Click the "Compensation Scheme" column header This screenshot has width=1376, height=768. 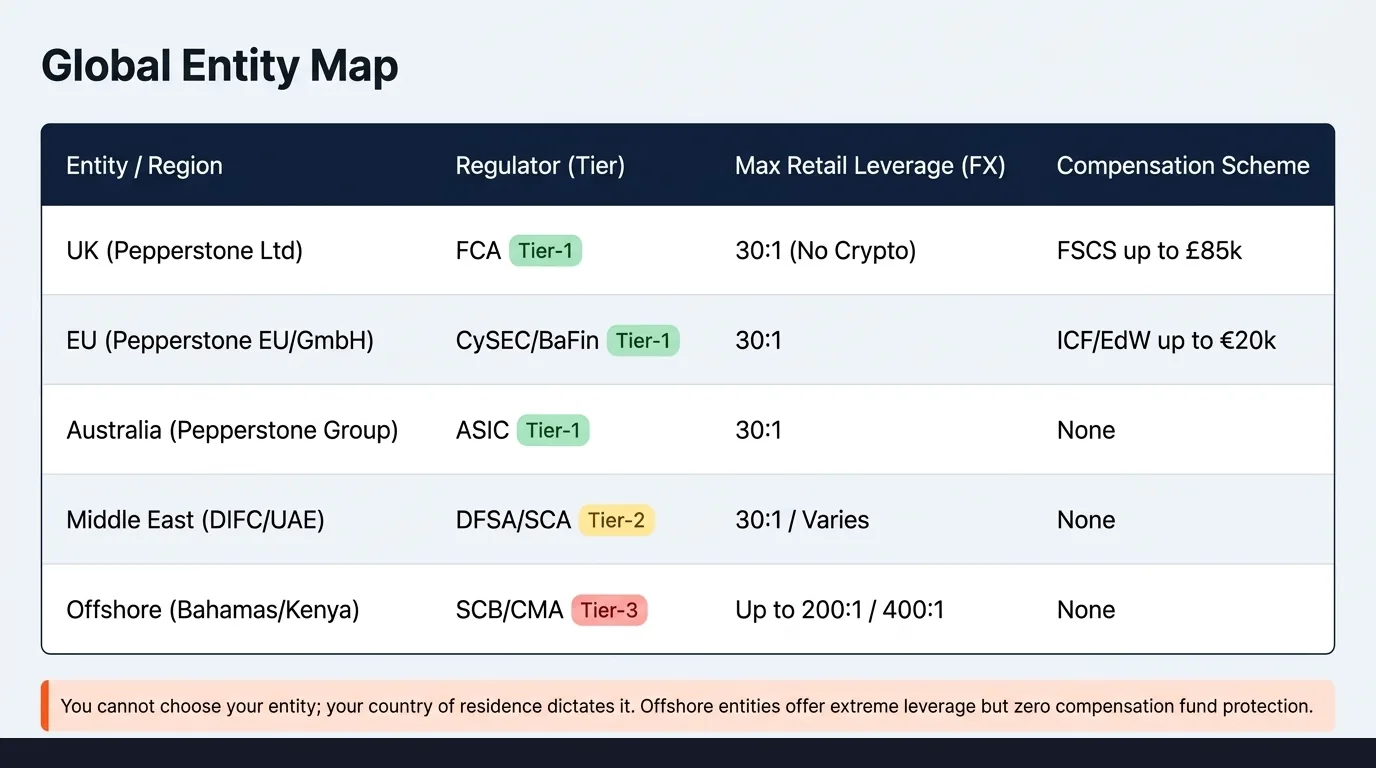(1183, 166)
